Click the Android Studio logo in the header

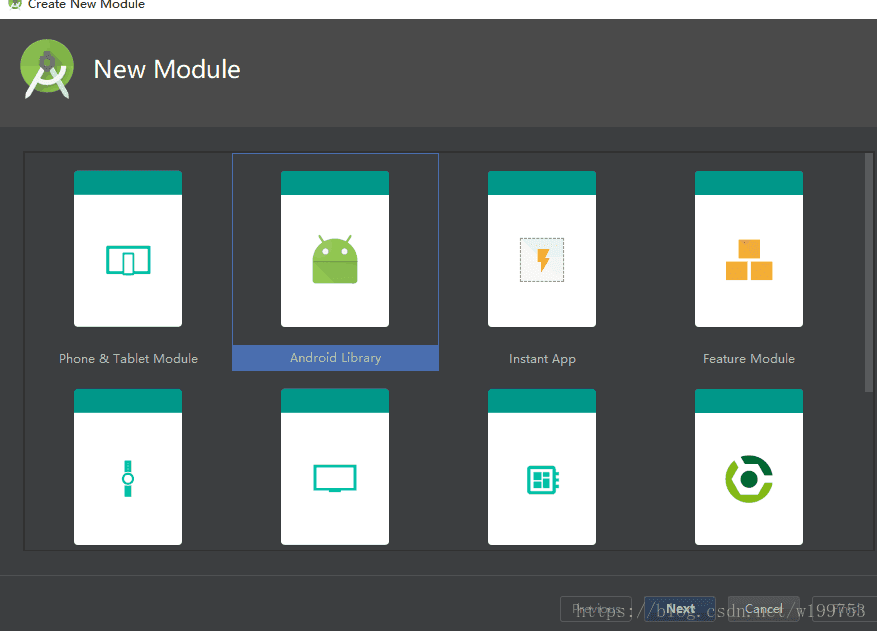click(47, 69)
